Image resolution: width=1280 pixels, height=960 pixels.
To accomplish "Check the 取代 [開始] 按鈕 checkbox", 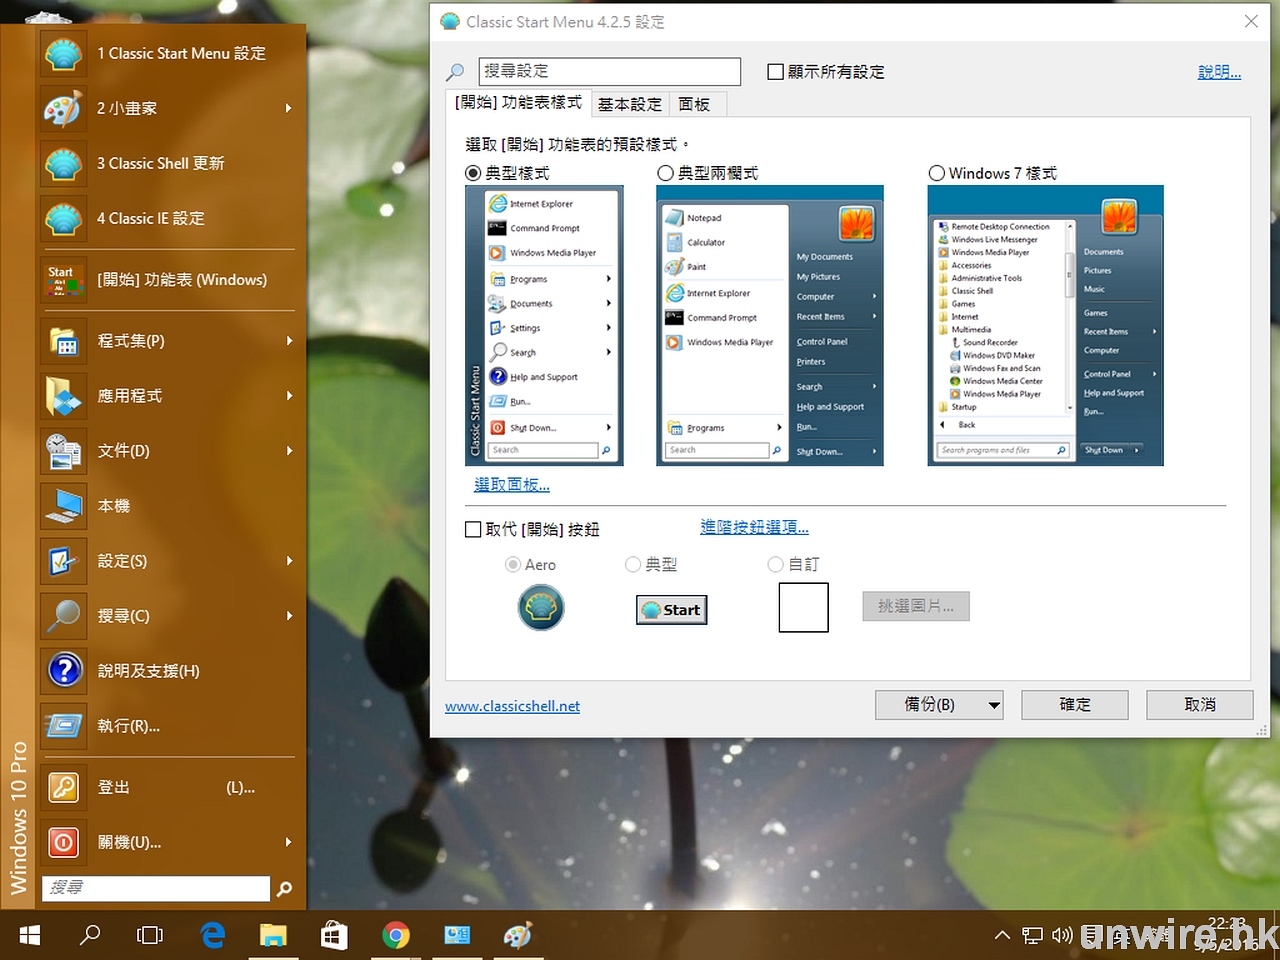I will coord(474,529).
